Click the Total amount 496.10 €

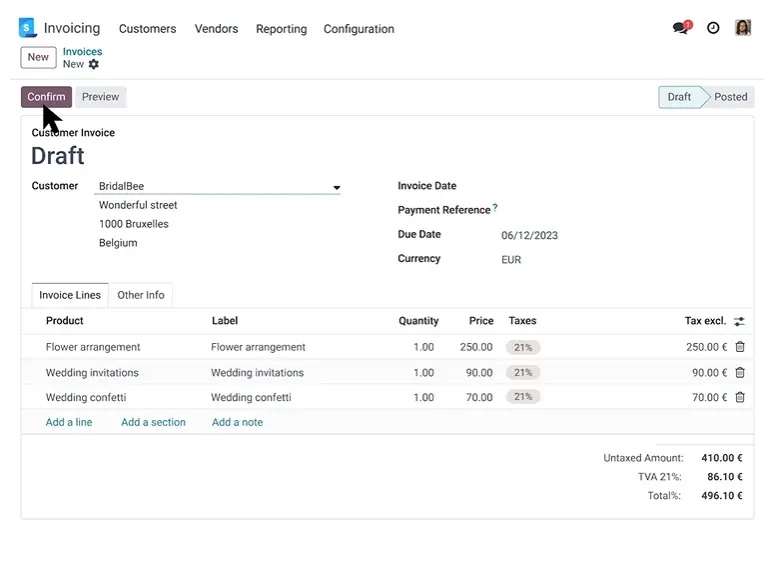[x=722, y=495]
